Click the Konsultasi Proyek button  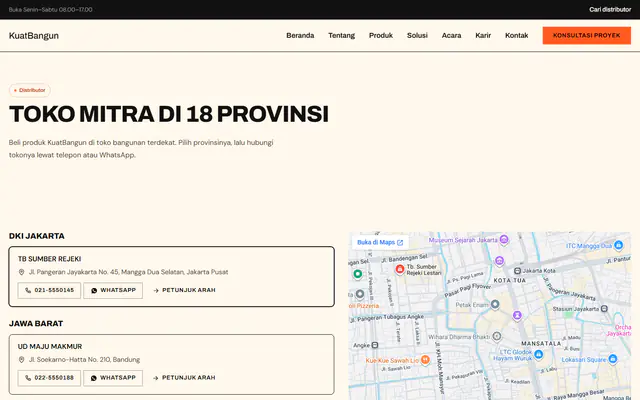(x=587, y=36)
